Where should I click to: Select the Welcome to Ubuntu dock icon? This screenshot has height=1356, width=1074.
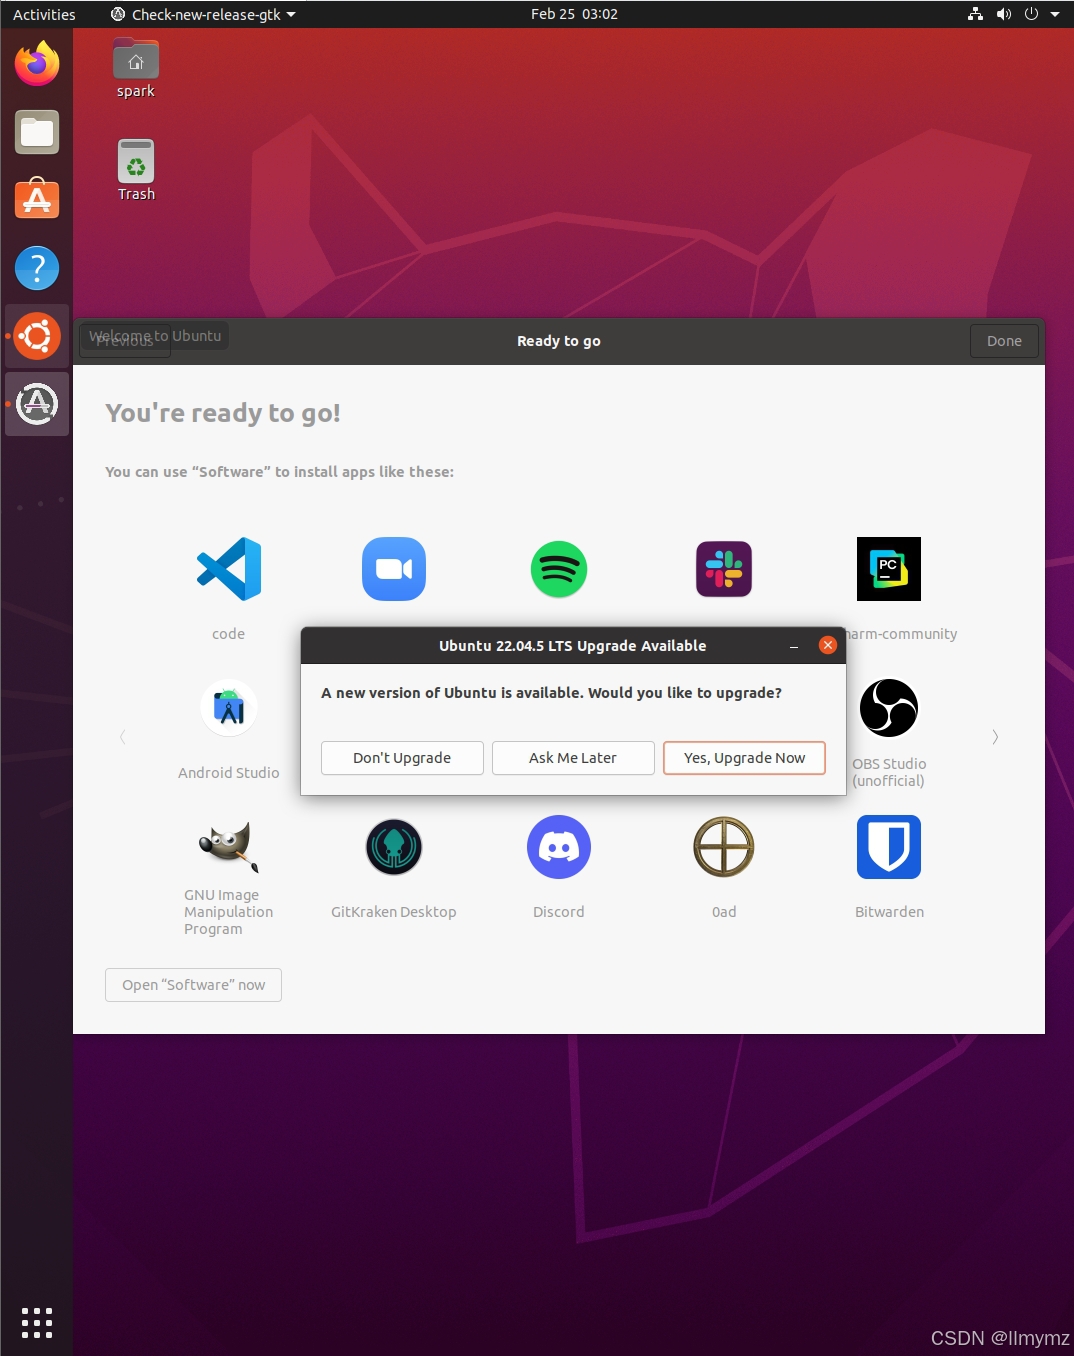pyautogui.click(x=37, y=337)
